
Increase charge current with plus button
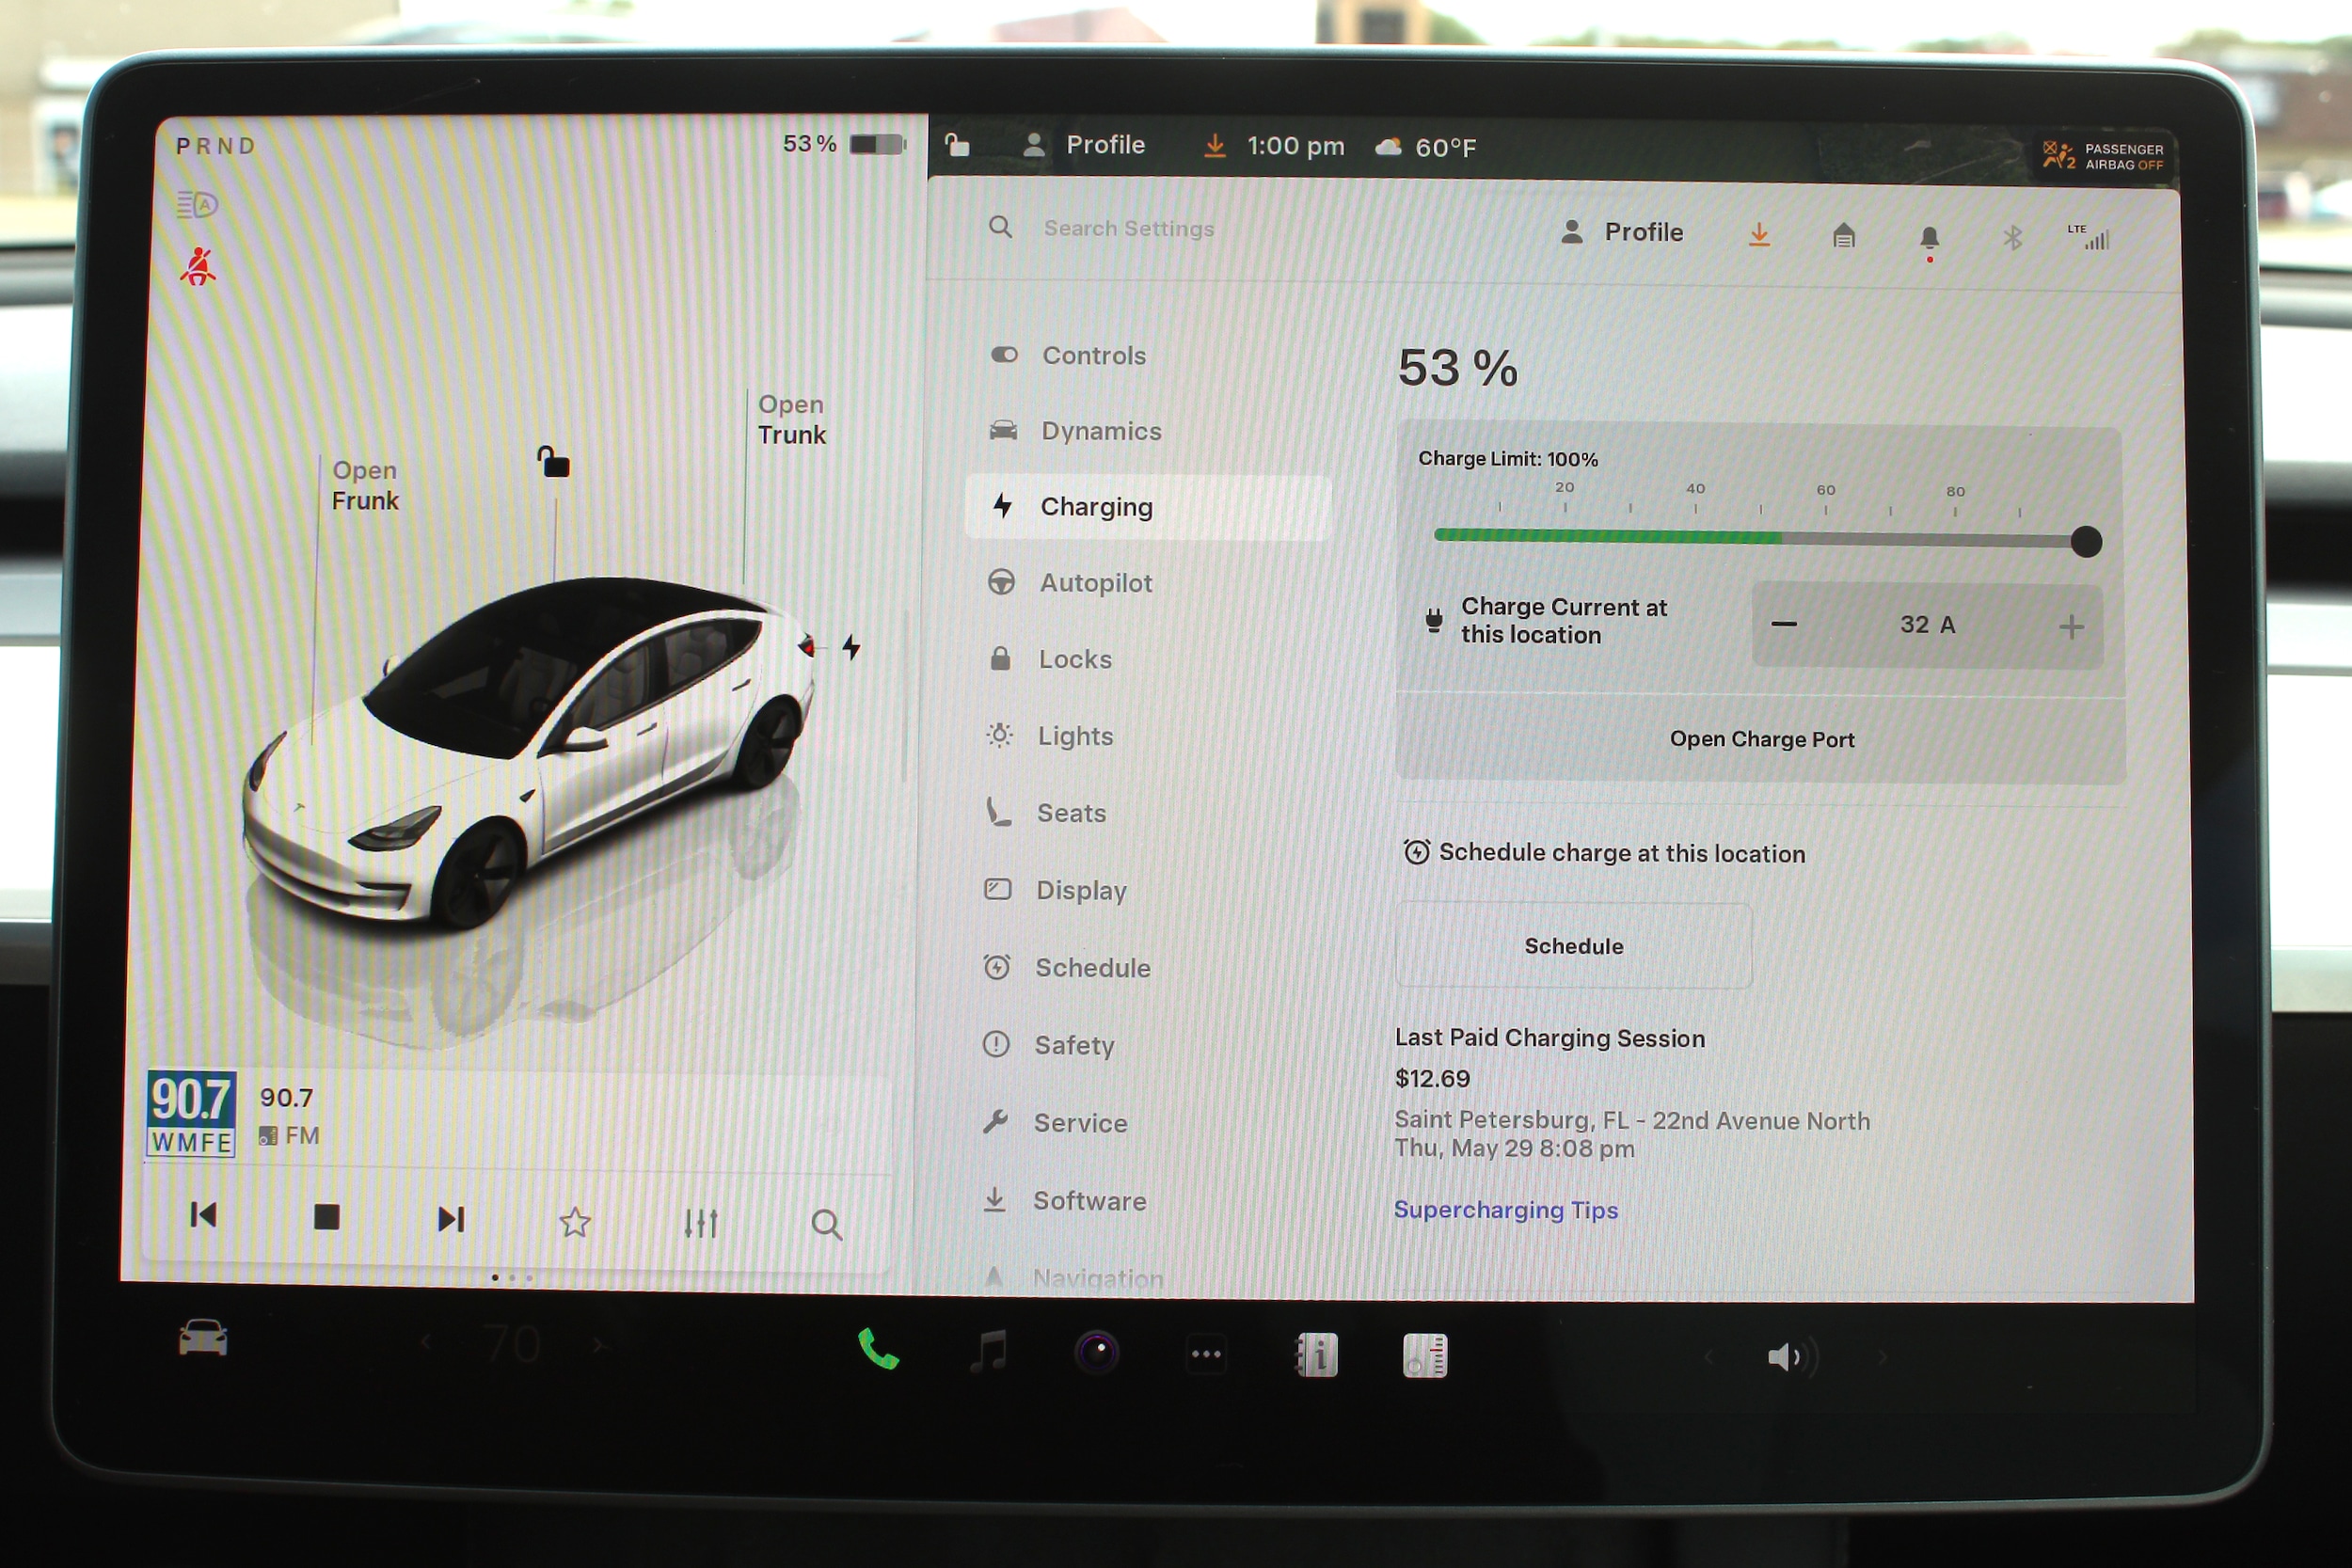2071,627
